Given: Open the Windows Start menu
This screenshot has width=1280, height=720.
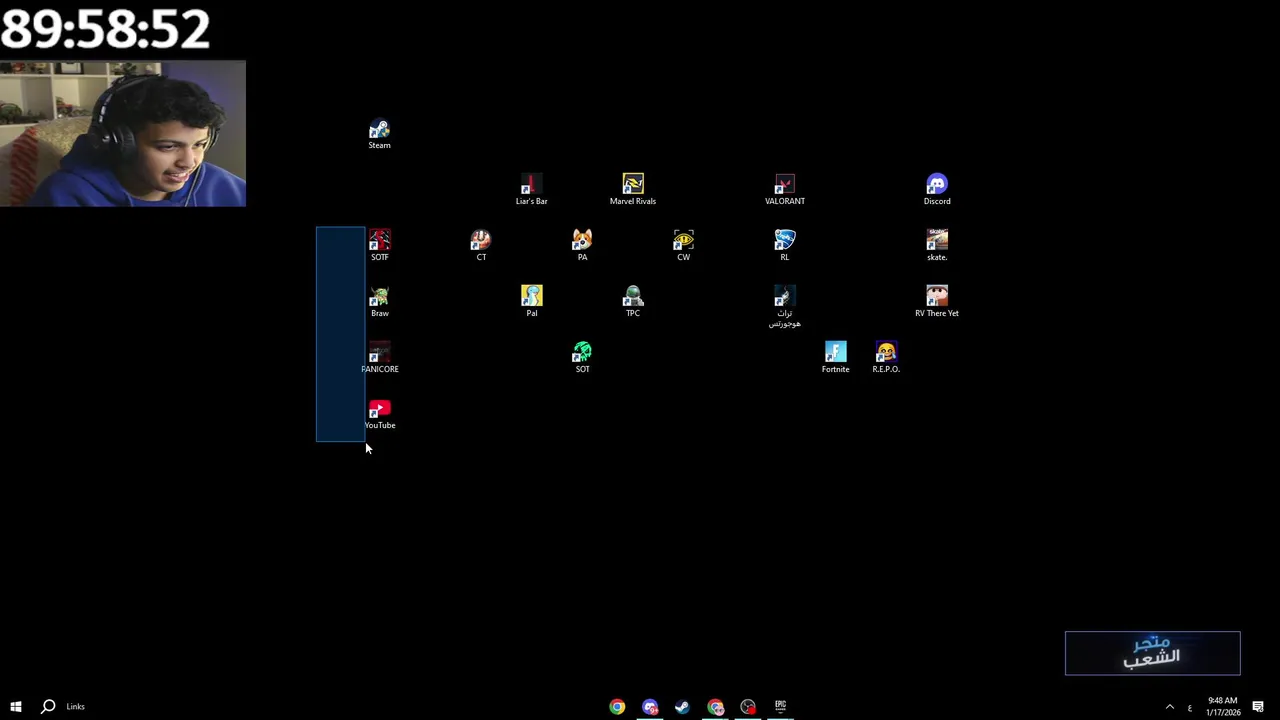Looking at the screenshot, I should [x=16, y=707].
